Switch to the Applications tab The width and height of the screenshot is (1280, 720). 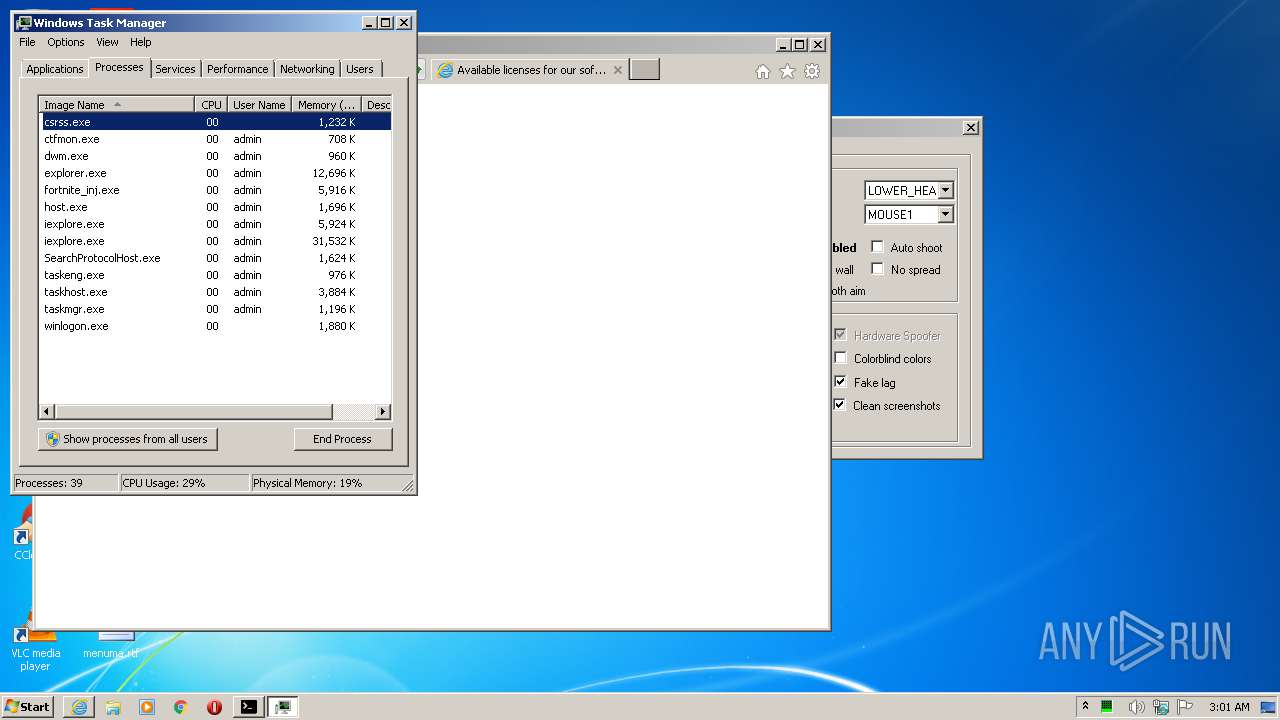point(54,69)
